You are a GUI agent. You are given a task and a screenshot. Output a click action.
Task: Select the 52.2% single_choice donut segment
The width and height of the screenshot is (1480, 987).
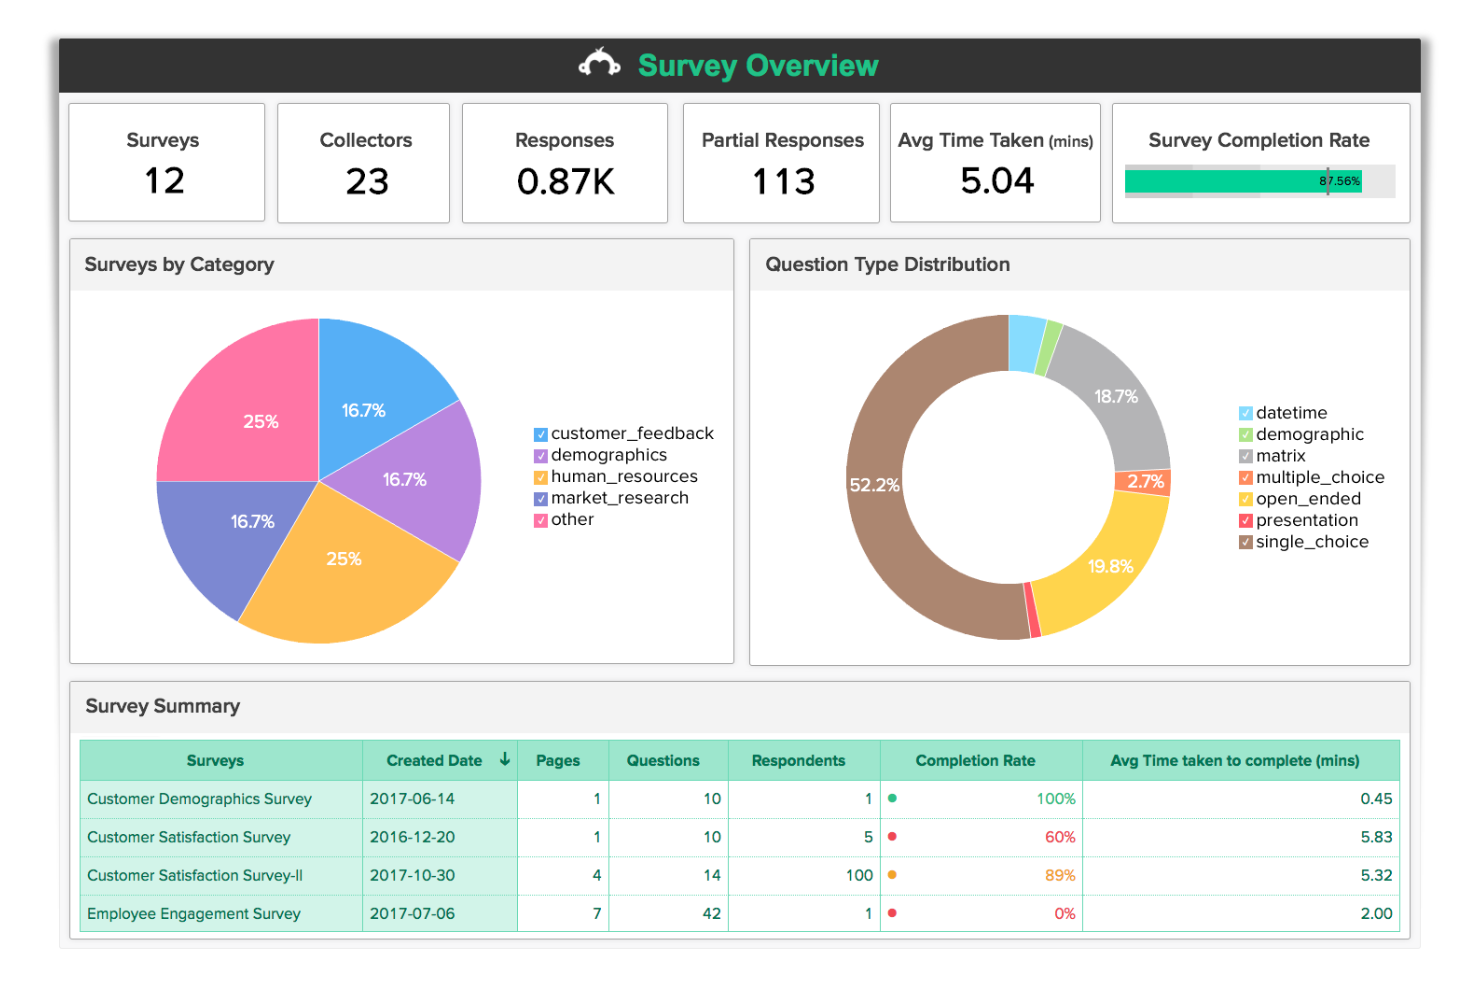875,485
